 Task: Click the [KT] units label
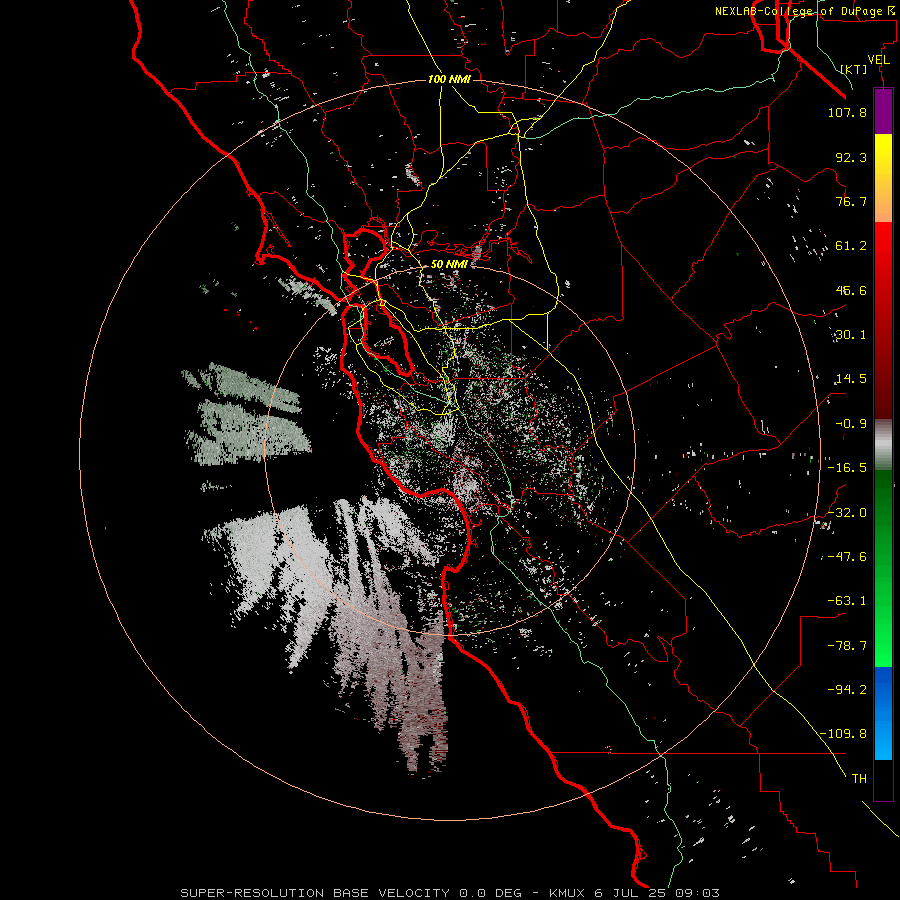click(854, 69)
